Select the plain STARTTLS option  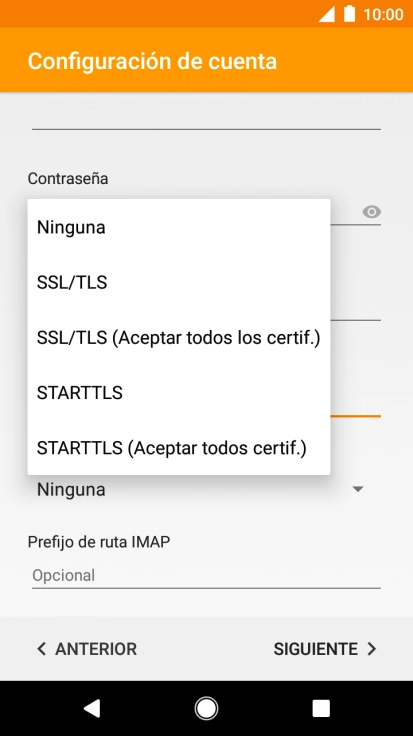tap(179, 392)
